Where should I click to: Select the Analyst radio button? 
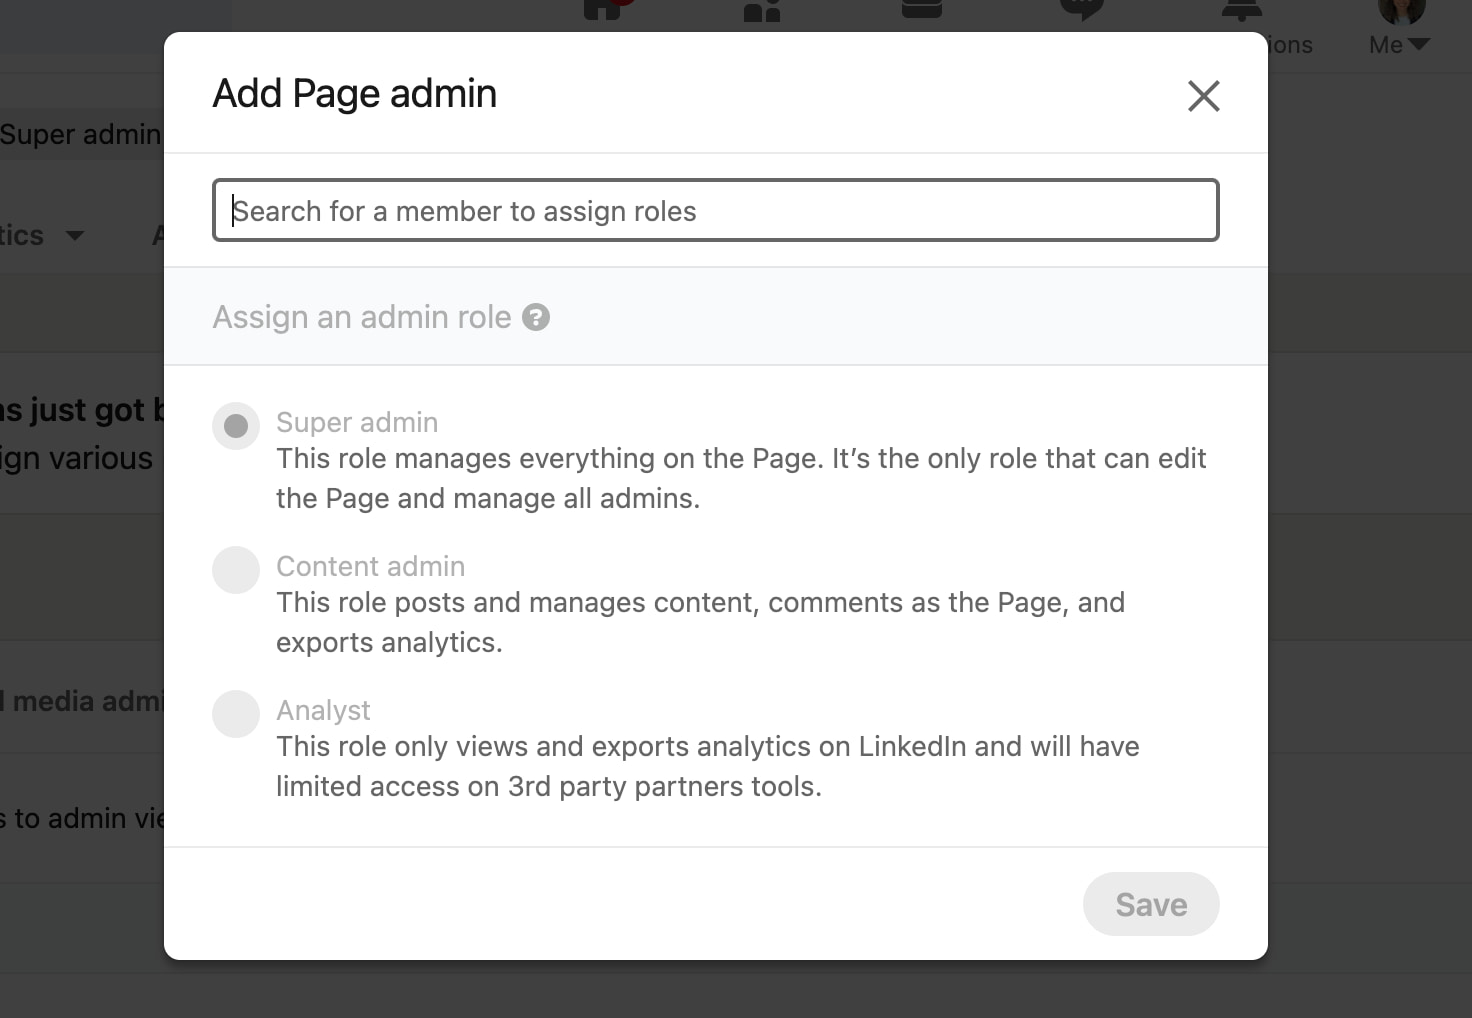[x=236, y=714]
